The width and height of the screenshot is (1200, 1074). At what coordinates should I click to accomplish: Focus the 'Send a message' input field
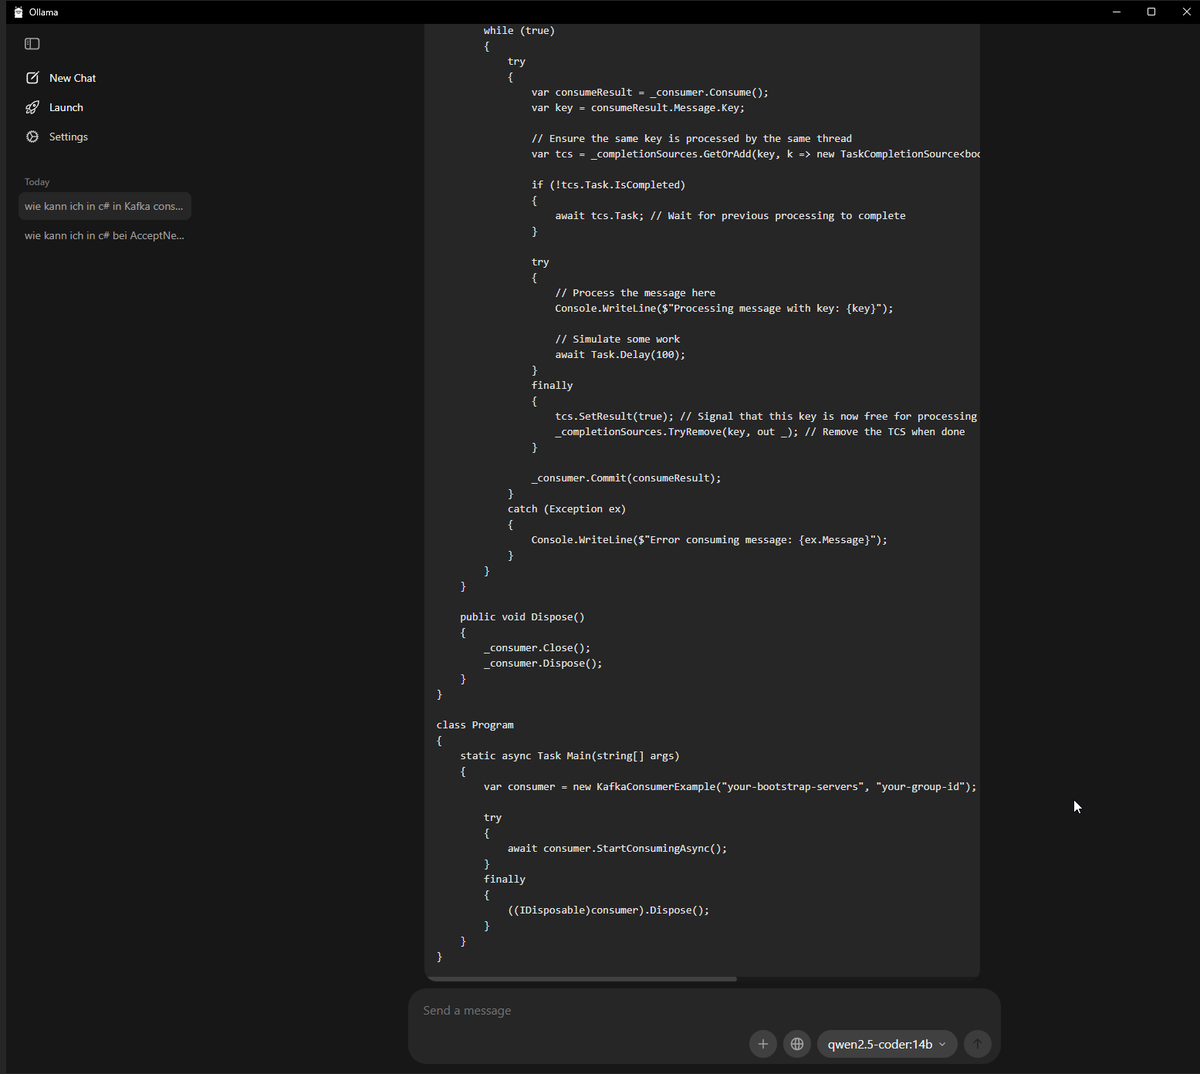pyautogui.click(x=704, y=1011)
